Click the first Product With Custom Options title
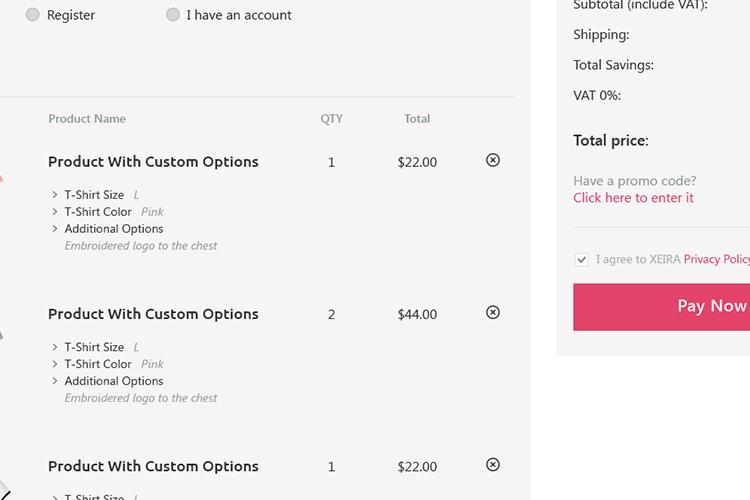 [x=153, y=162]
